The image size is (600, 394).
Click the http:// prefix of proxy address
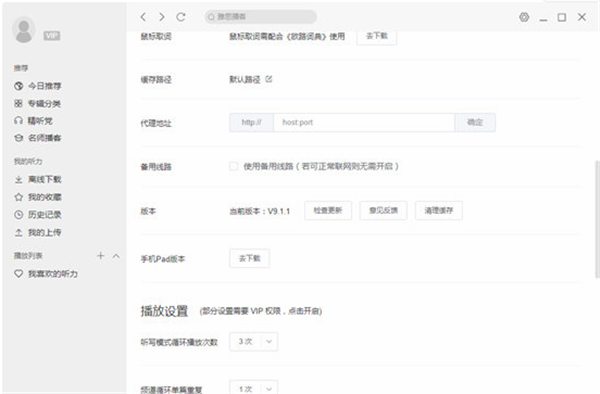[251, 122]
